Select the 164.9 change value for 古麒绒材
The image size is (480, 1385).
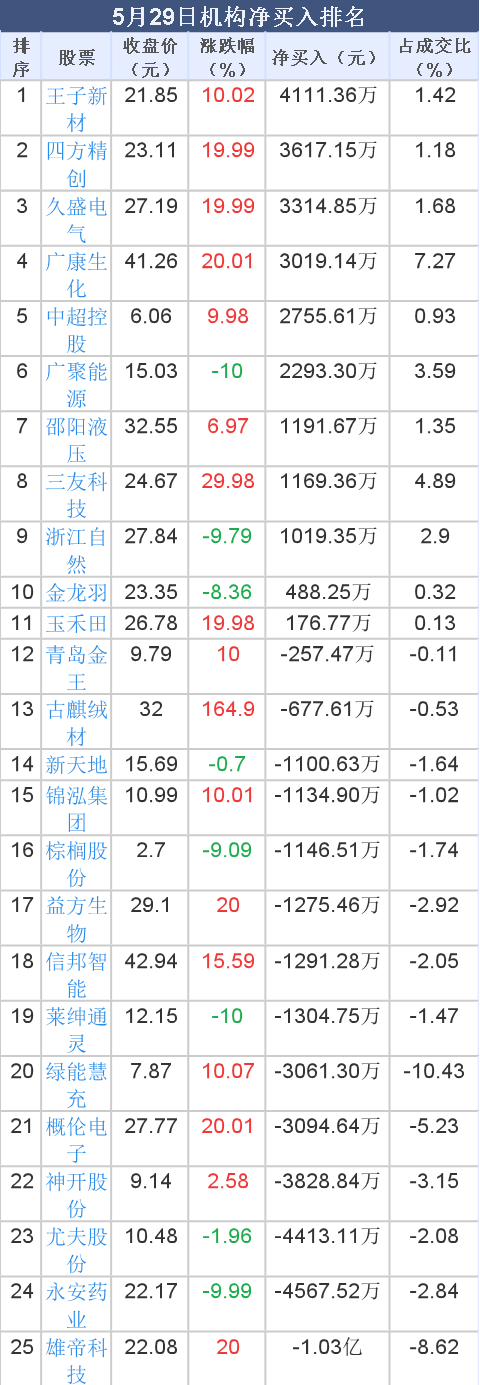[x=227, y=710]
